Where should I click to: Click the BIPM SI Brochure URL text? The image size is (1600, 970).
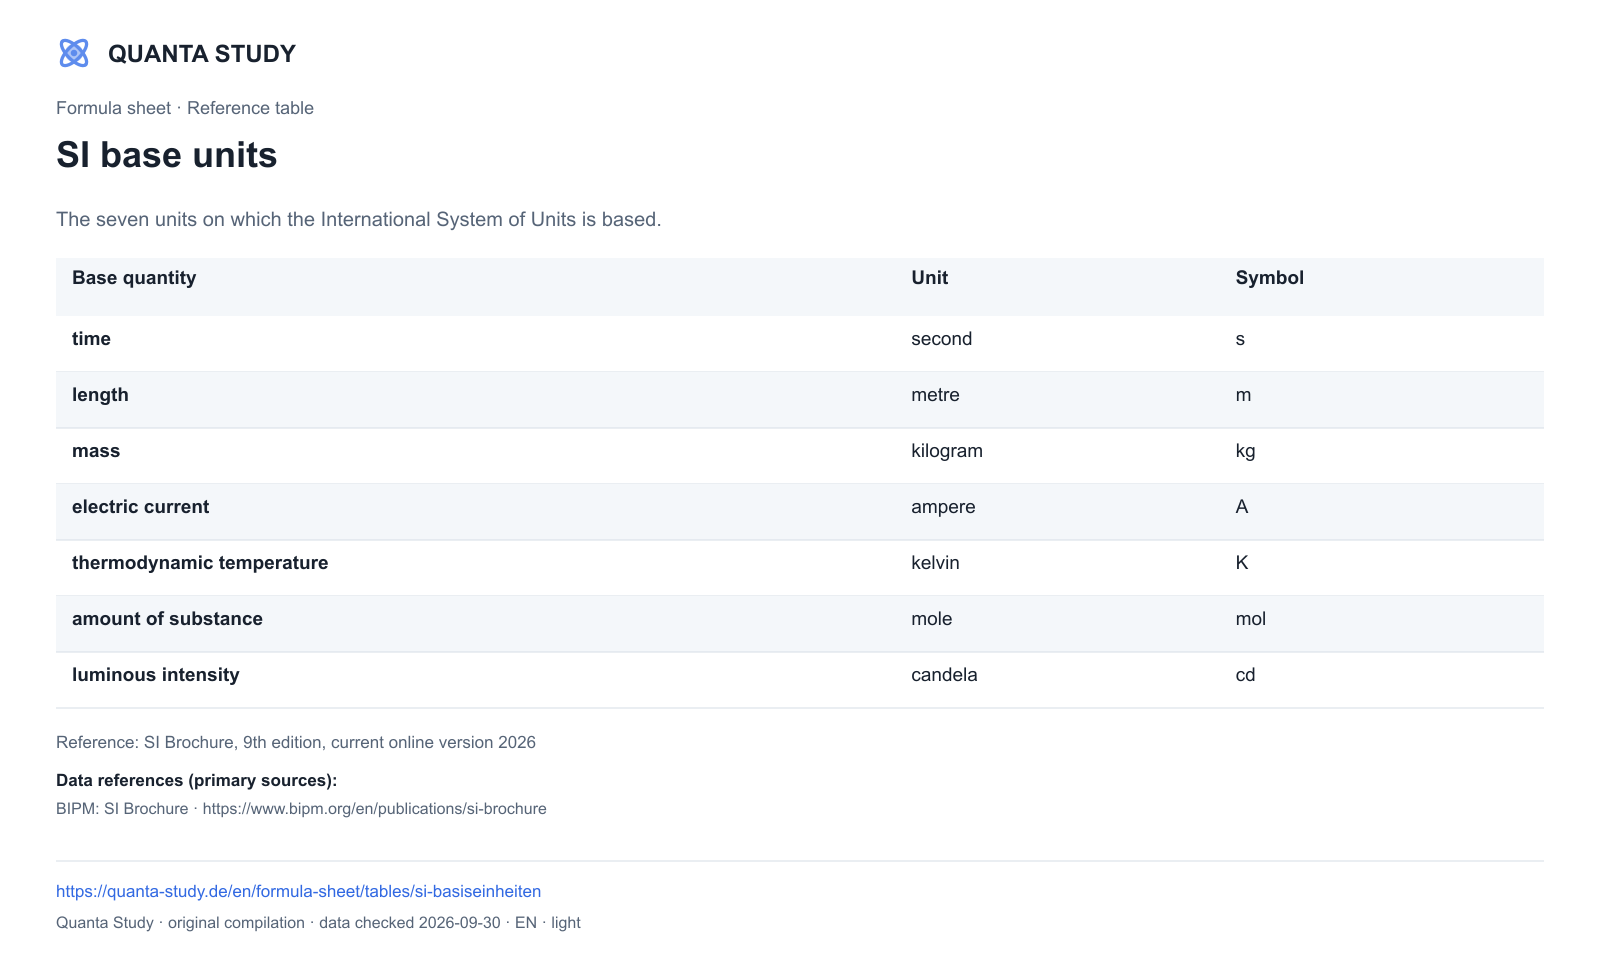374,809
